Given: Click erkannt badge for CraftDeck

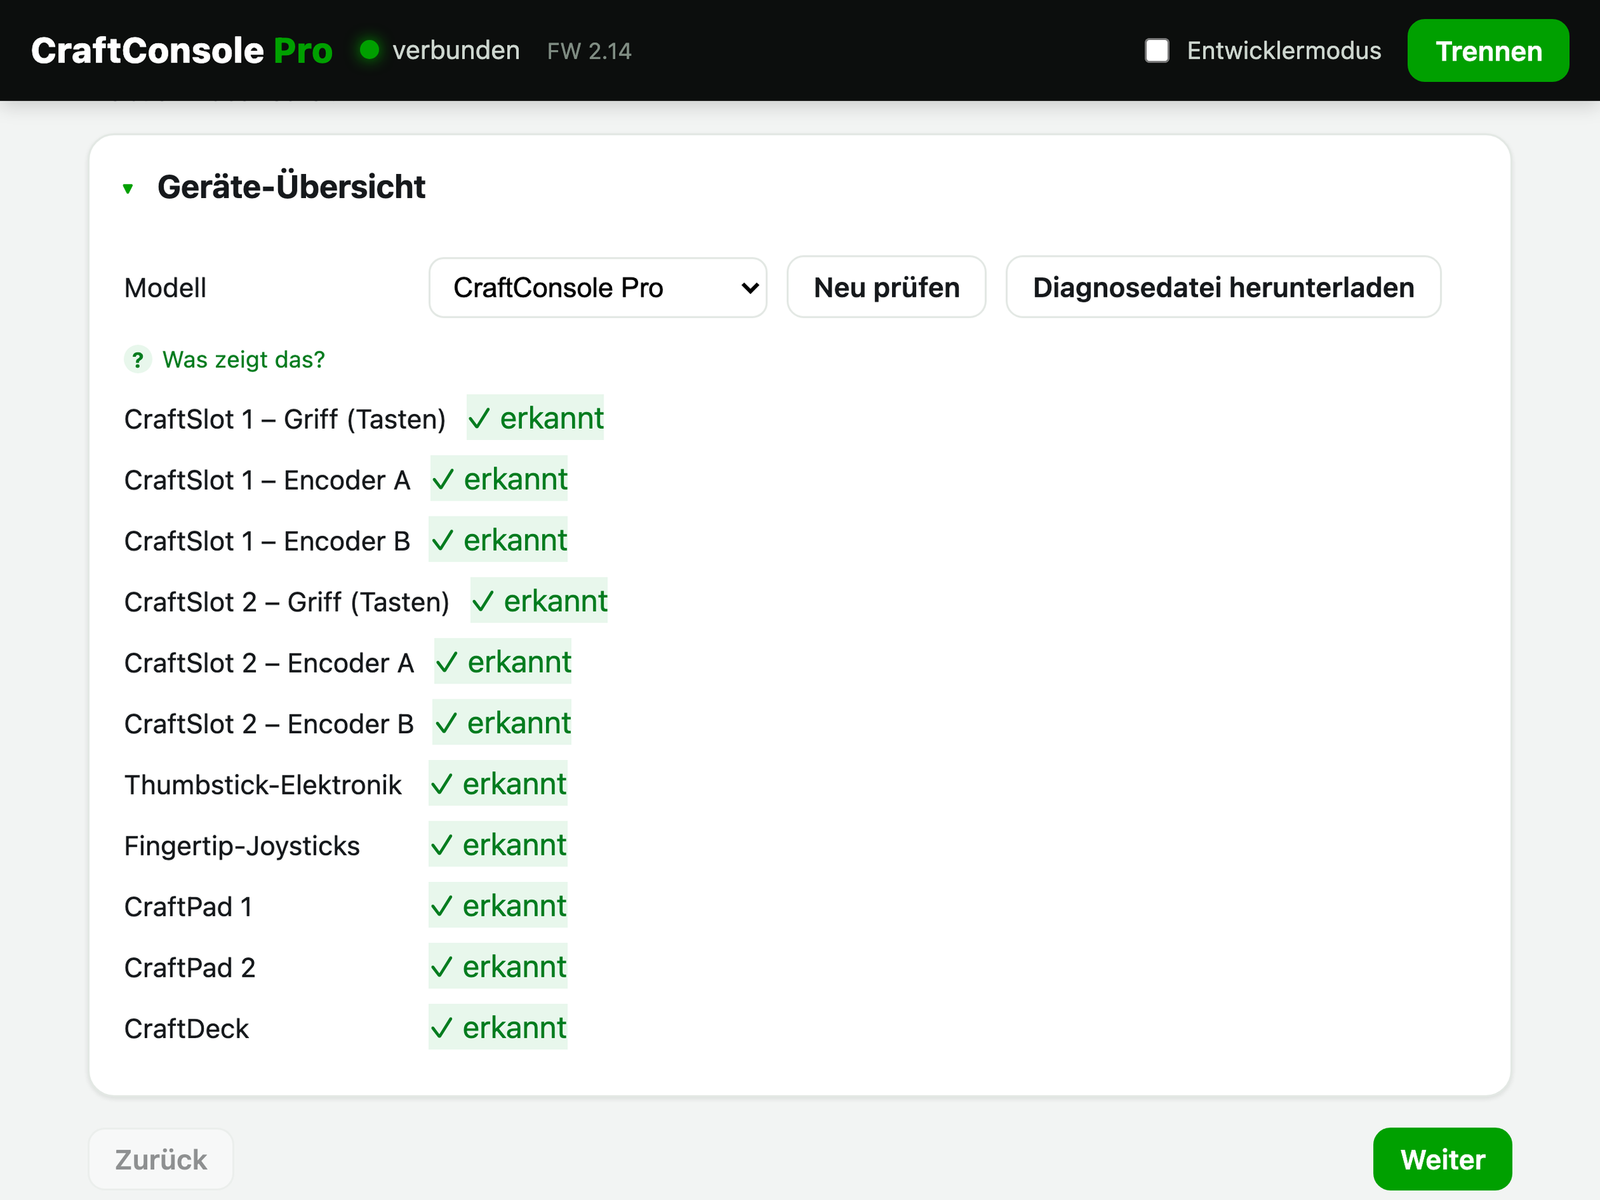Looking at the screenshot, I should pos(498,1027).
